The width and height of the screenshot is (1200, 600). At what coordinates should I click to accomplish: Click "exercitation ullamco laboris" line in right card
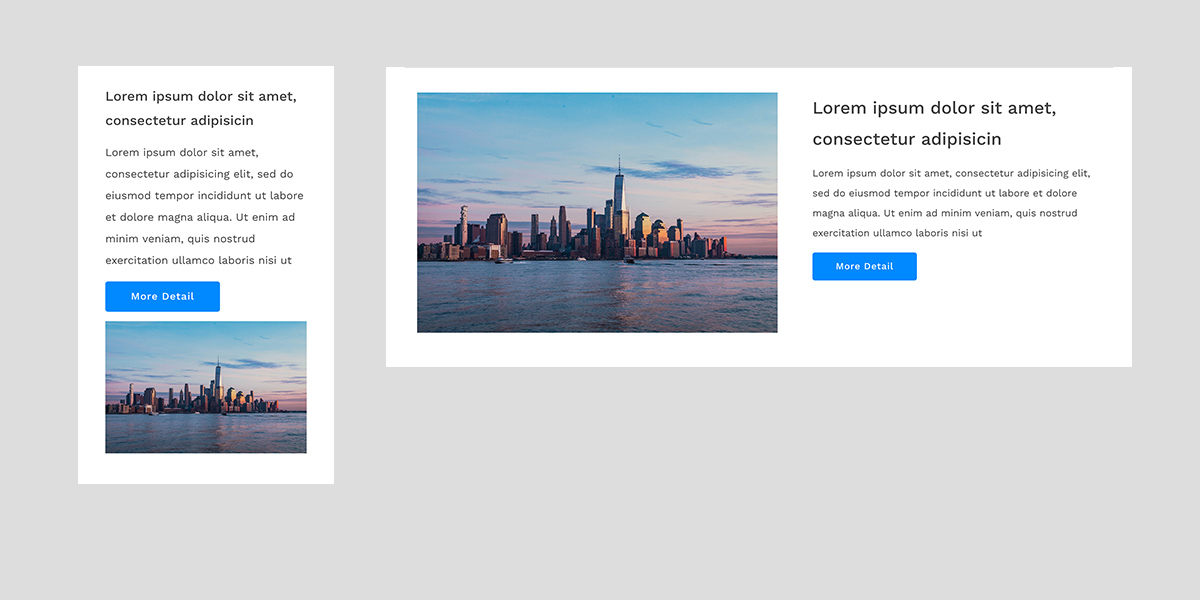[x=897, y=233]
